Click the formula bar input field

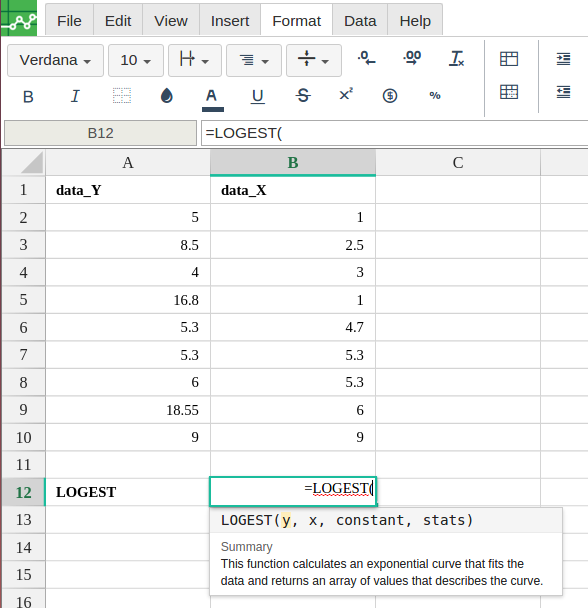pyautogui.click(x=394, y=133)
